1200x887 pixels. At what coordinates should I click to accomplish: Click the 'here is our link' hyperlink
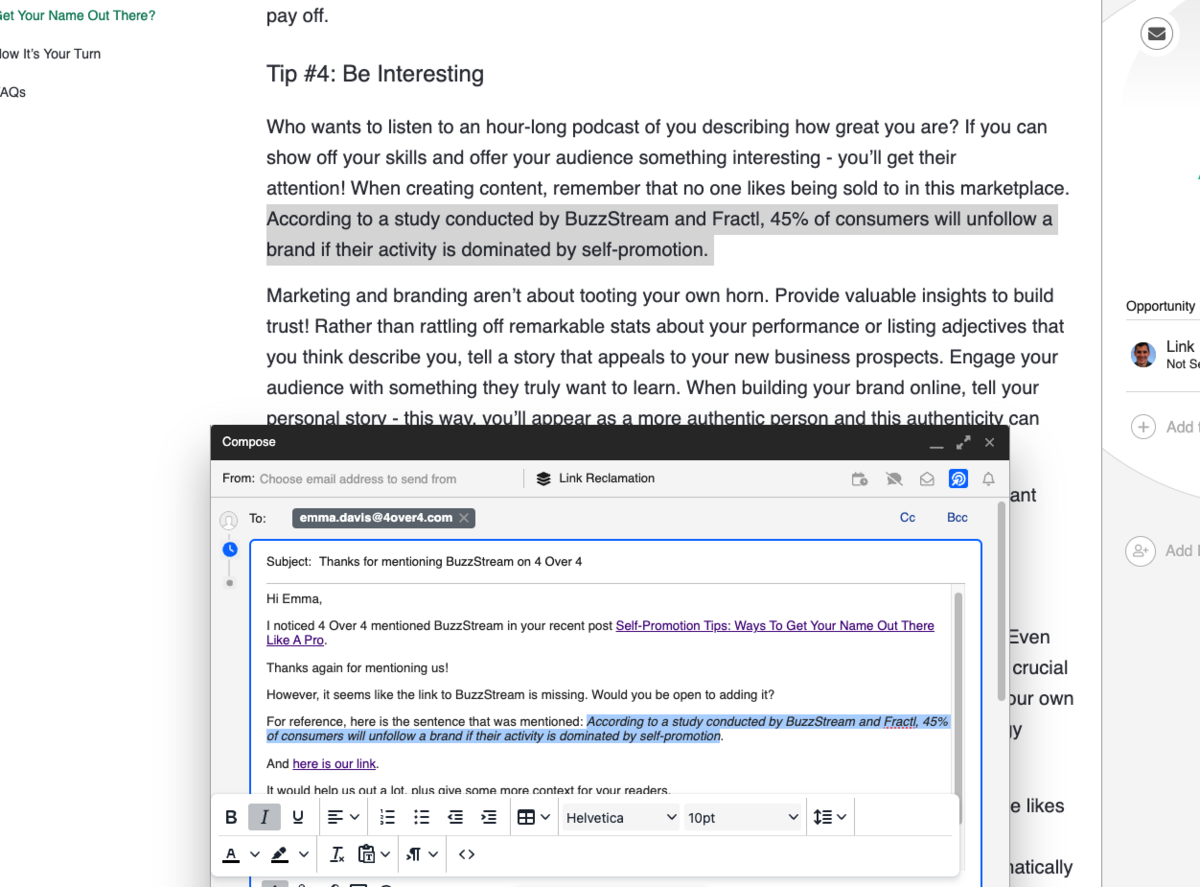(334, 763)
